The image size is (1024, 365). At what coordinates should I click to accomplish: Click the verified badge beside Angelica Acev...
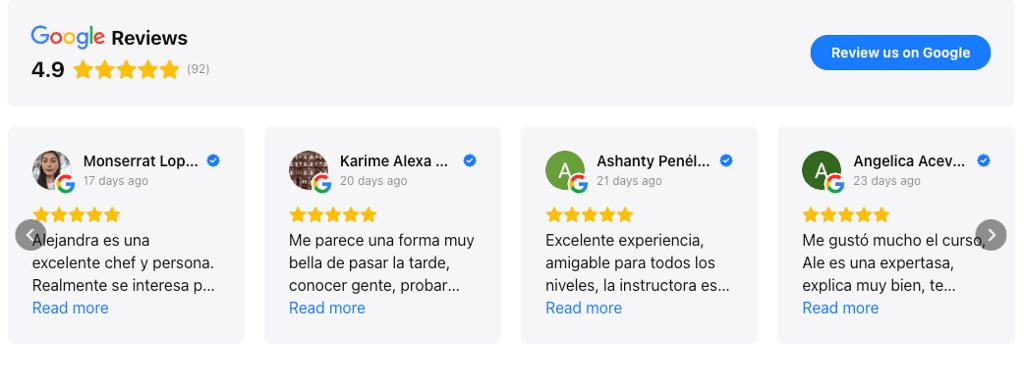pyautogui.click(x=984, y=160)
